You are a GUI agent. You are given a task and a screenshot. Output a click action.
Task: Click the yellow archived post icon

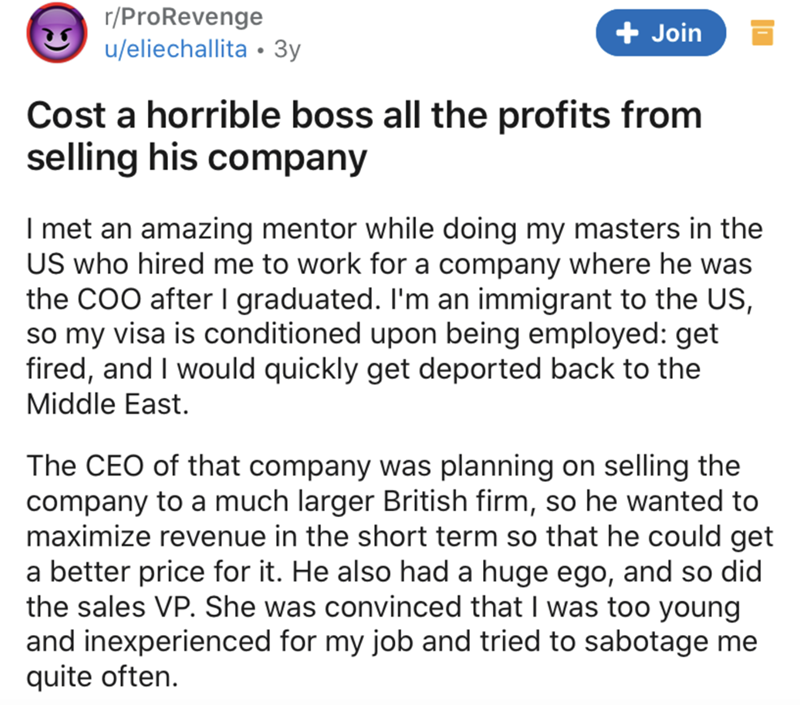click(x=761, y=34)
